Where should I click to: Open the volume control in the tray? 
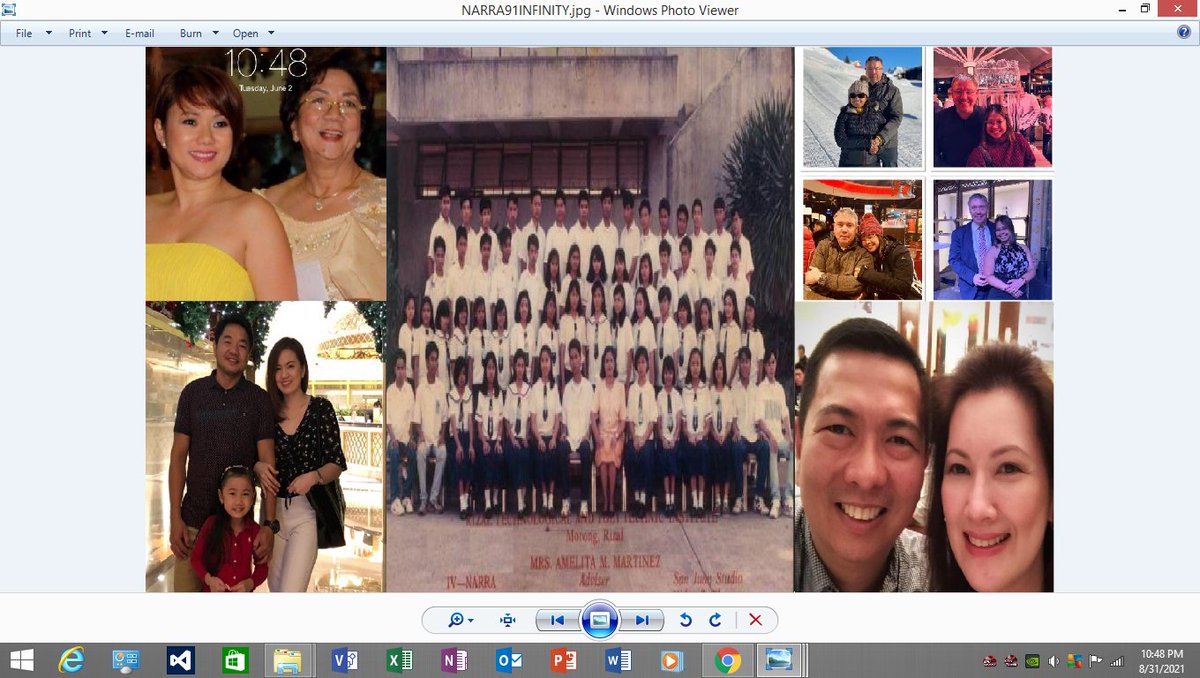coord(1053,661)
